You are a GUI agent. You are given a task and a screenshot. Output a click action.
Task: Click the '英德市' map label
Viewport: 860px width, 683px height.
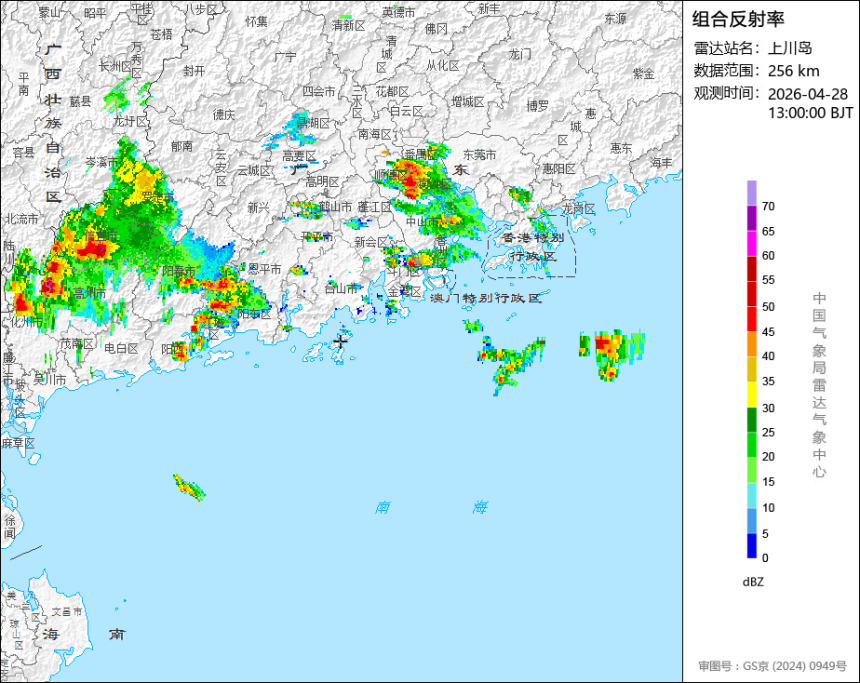coord(399,12)
